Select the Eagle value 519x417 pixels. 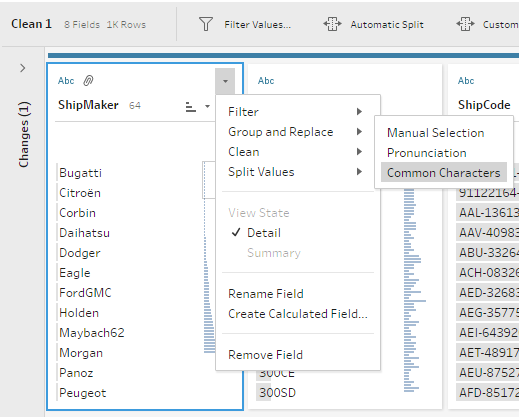75,273
